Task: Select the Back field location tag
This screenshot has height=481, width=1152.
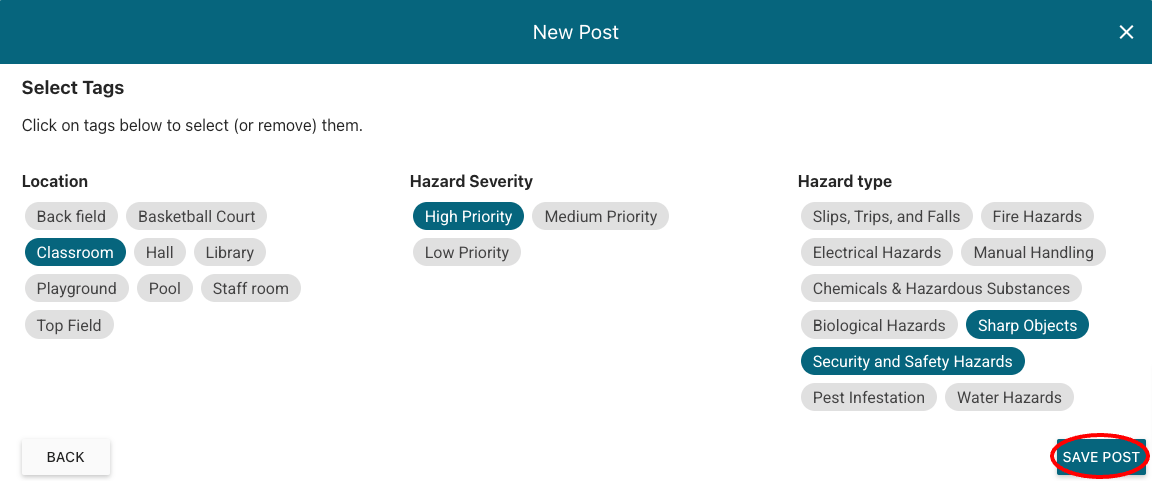Action: (71, 217)
